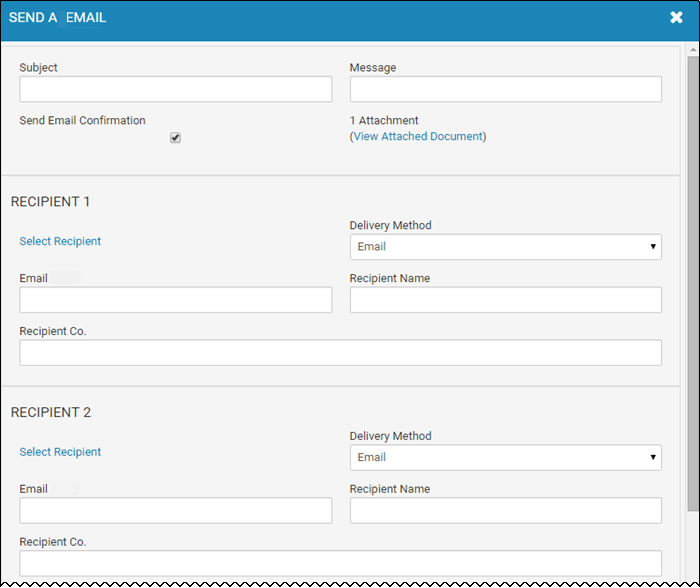700x588 pixels.
Task: Focus the Subject input field
Action: point(175,89)
